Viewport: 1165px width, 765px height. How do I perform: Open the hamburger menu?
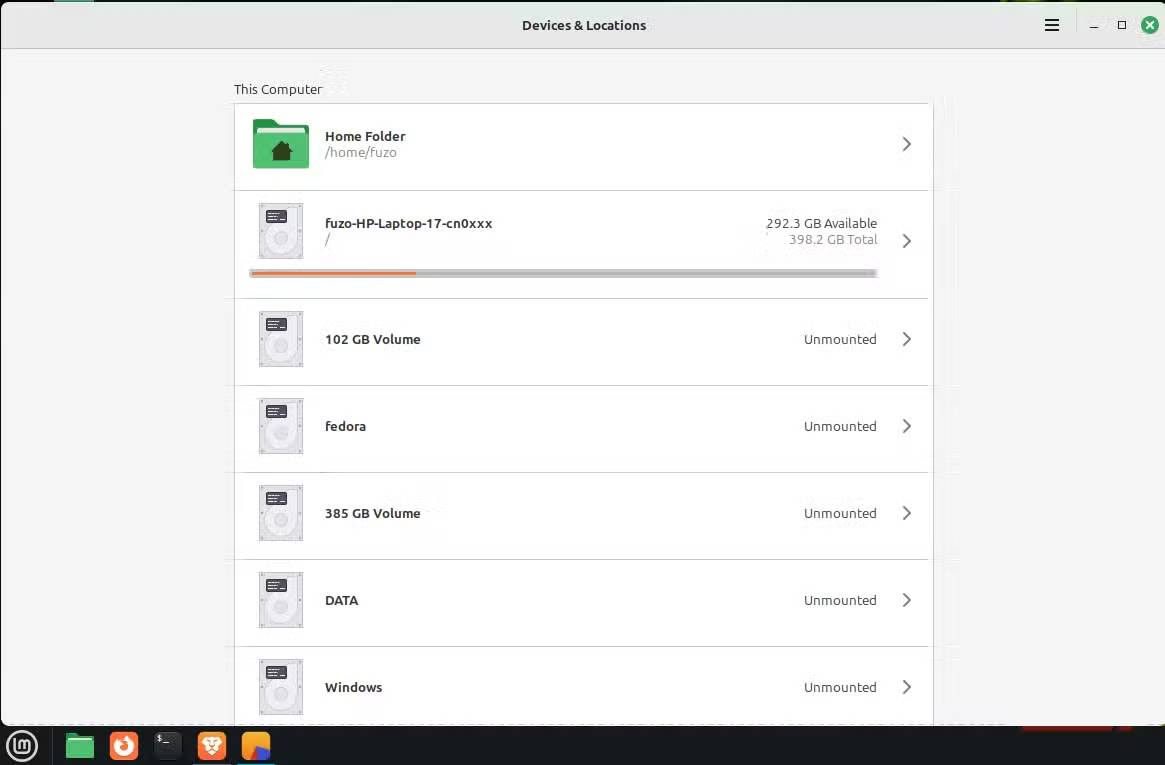(1051, 25)
